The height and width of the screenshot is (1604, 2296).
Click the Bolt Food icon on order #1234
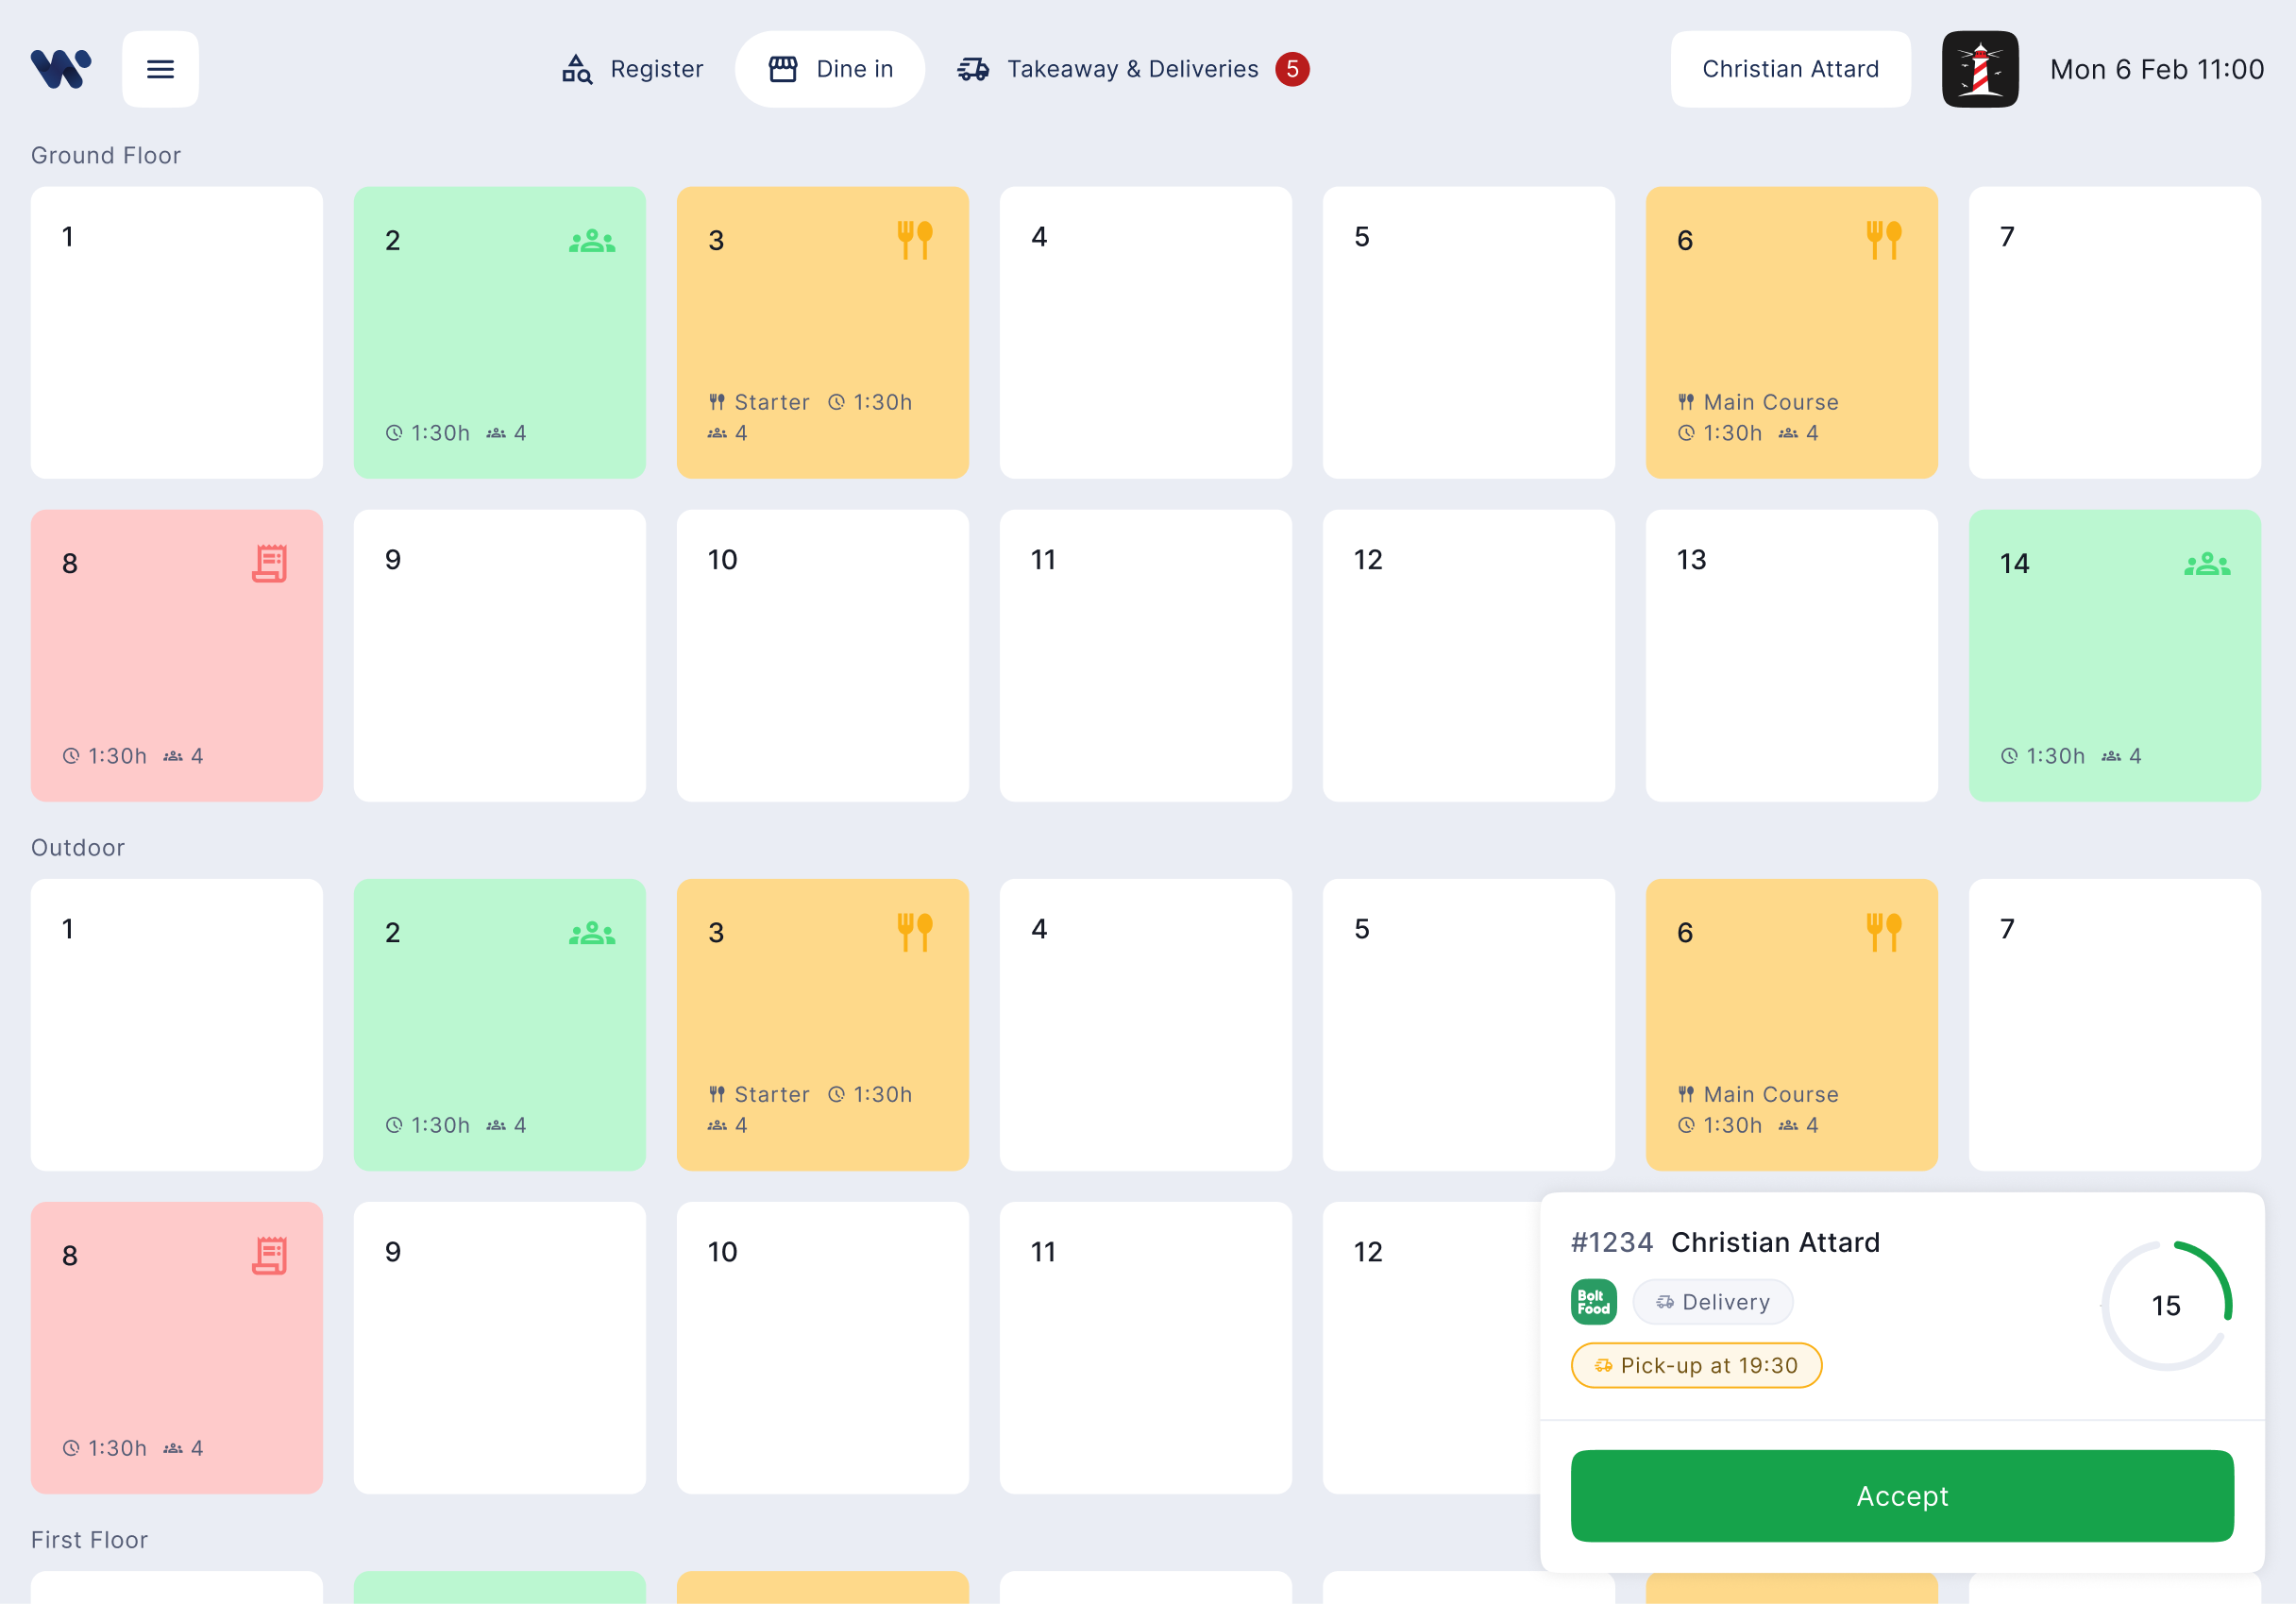1592,1301
